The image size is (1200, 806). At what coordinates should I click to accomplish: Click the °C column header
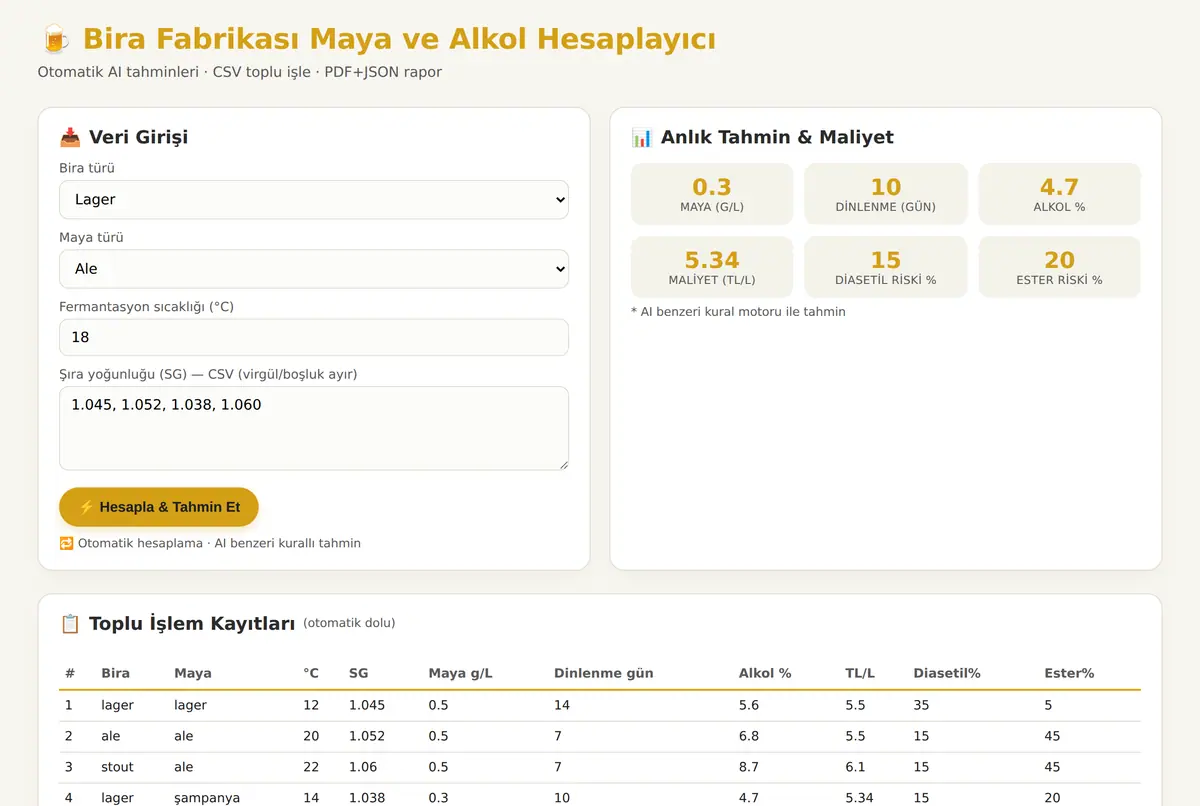(x=311, y=673)
